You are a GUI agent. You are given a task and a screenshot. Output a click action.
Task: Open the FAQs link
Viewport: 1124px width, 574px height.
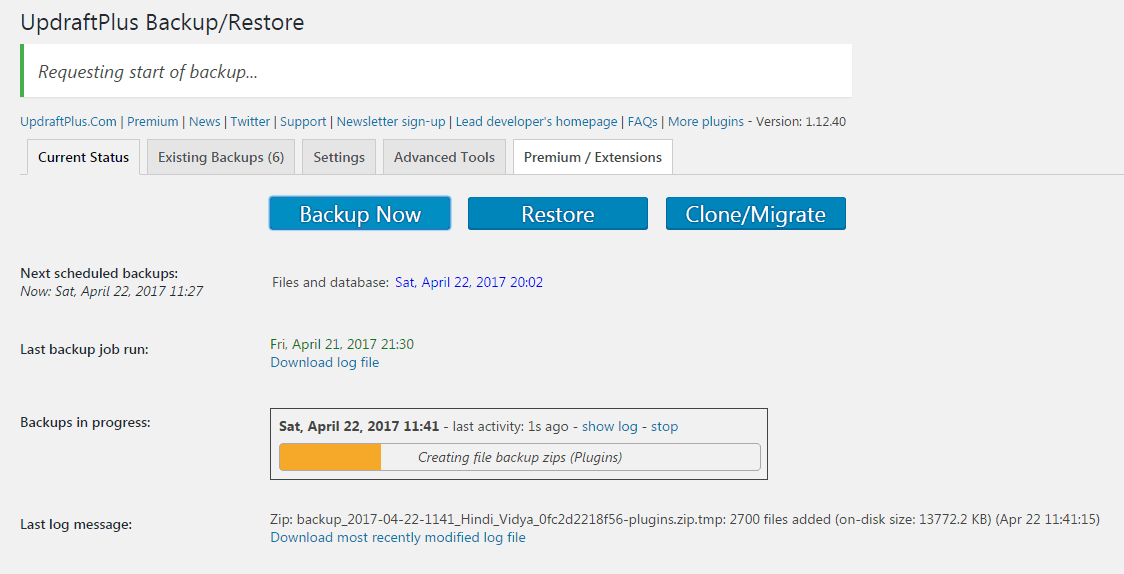click(x=642, y=122)
